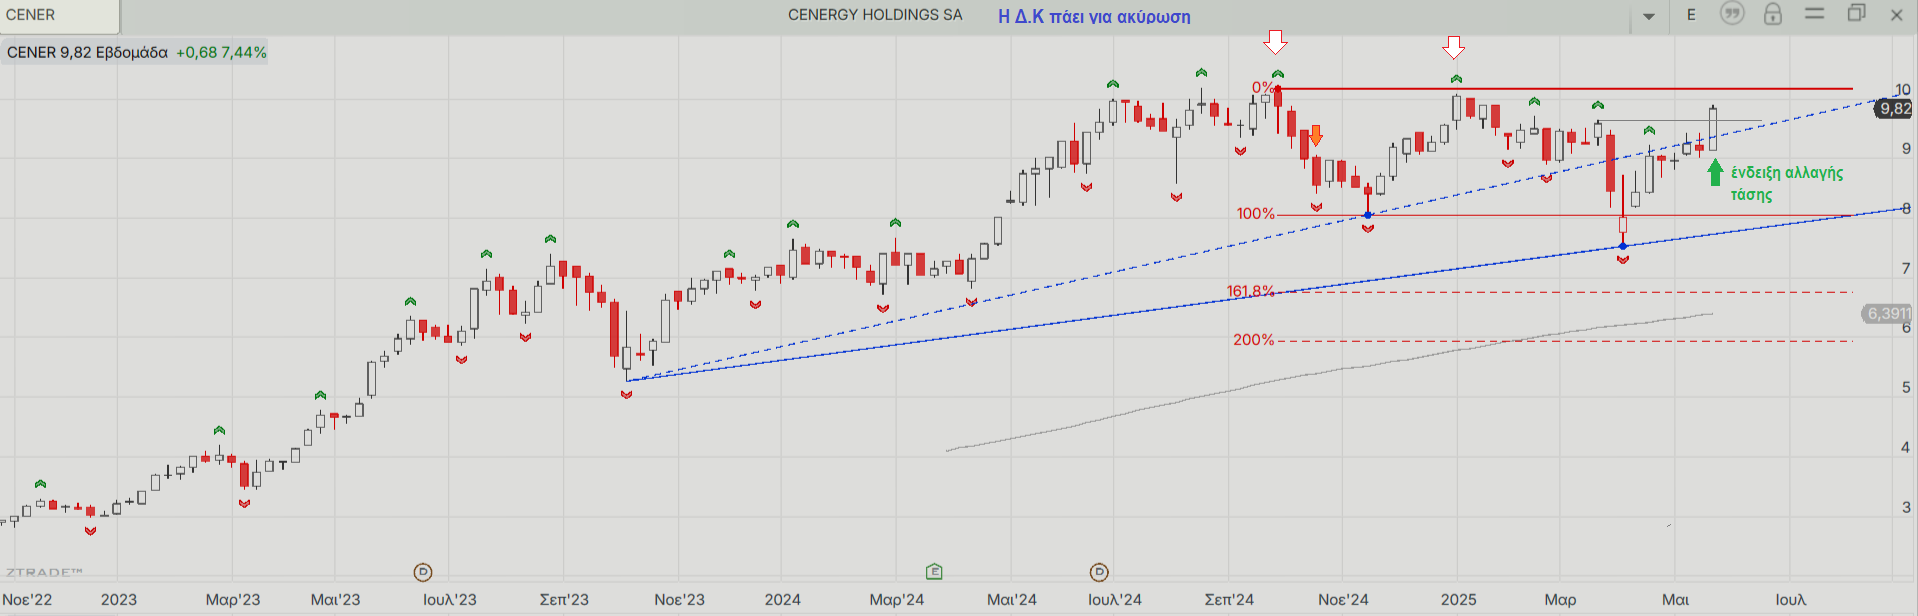1918x616 pixels.
Task: Select the Fibonacci 161,8% level label
Action: point(1250,292)
